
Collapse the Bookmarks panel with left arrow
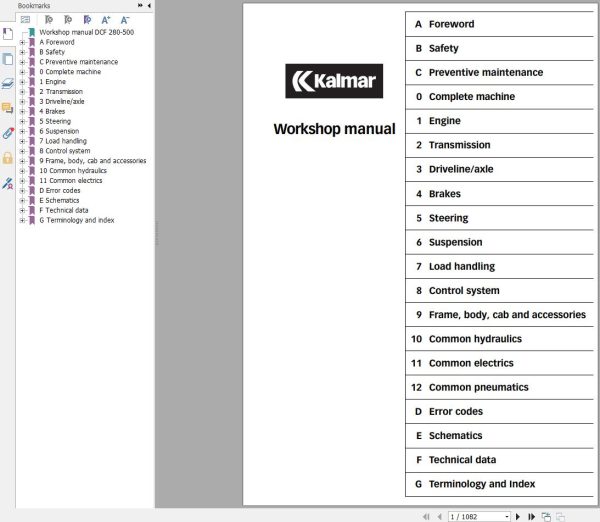[149, 5]
